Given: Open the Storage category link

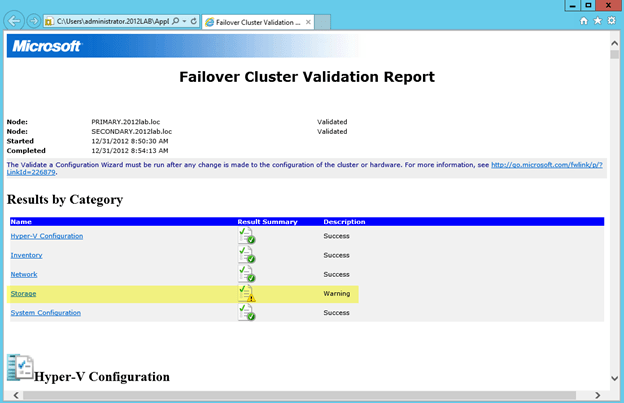Looking at the screenshot, I should (x=22, y=293).
